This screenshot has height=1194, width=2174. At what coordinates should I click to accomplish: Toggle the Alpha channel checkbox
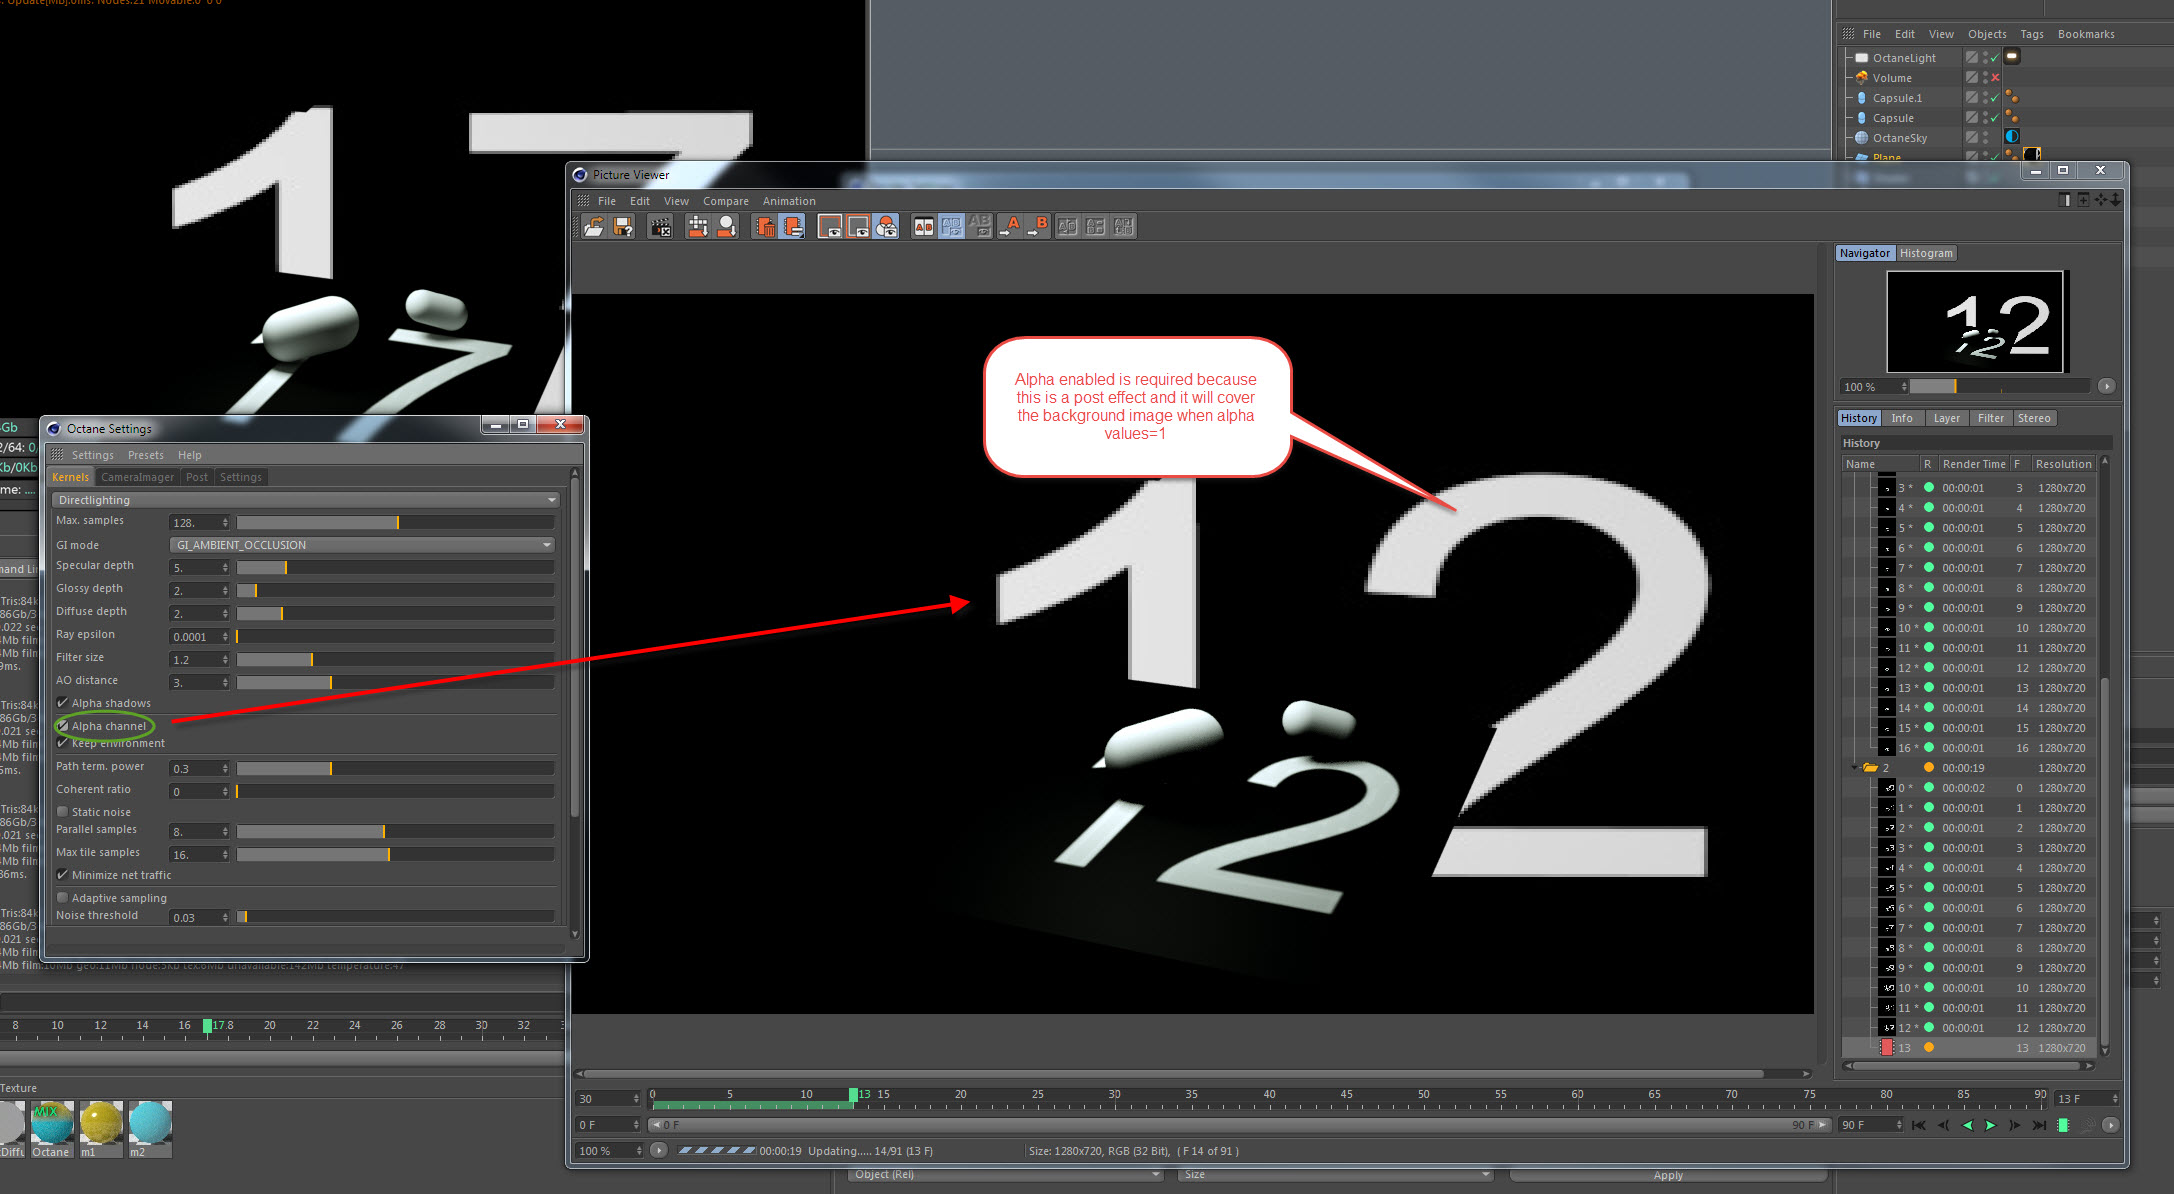pos(63,726)
